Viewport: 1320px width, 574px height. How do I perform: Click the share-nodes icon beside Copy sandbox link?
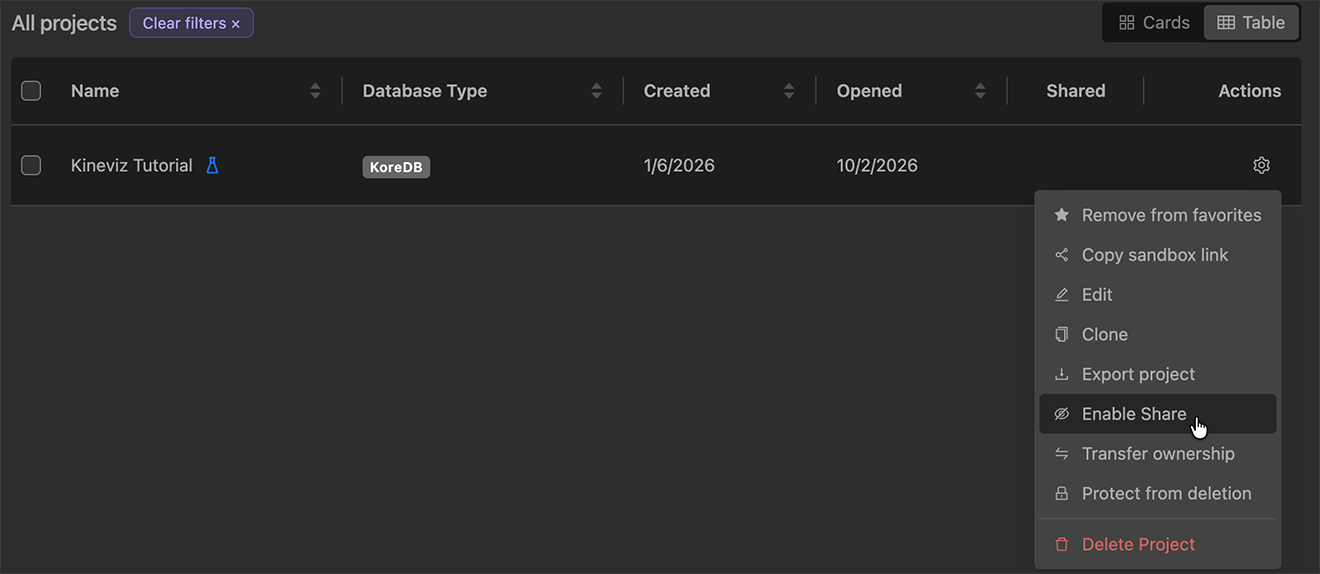point(1062,255)
